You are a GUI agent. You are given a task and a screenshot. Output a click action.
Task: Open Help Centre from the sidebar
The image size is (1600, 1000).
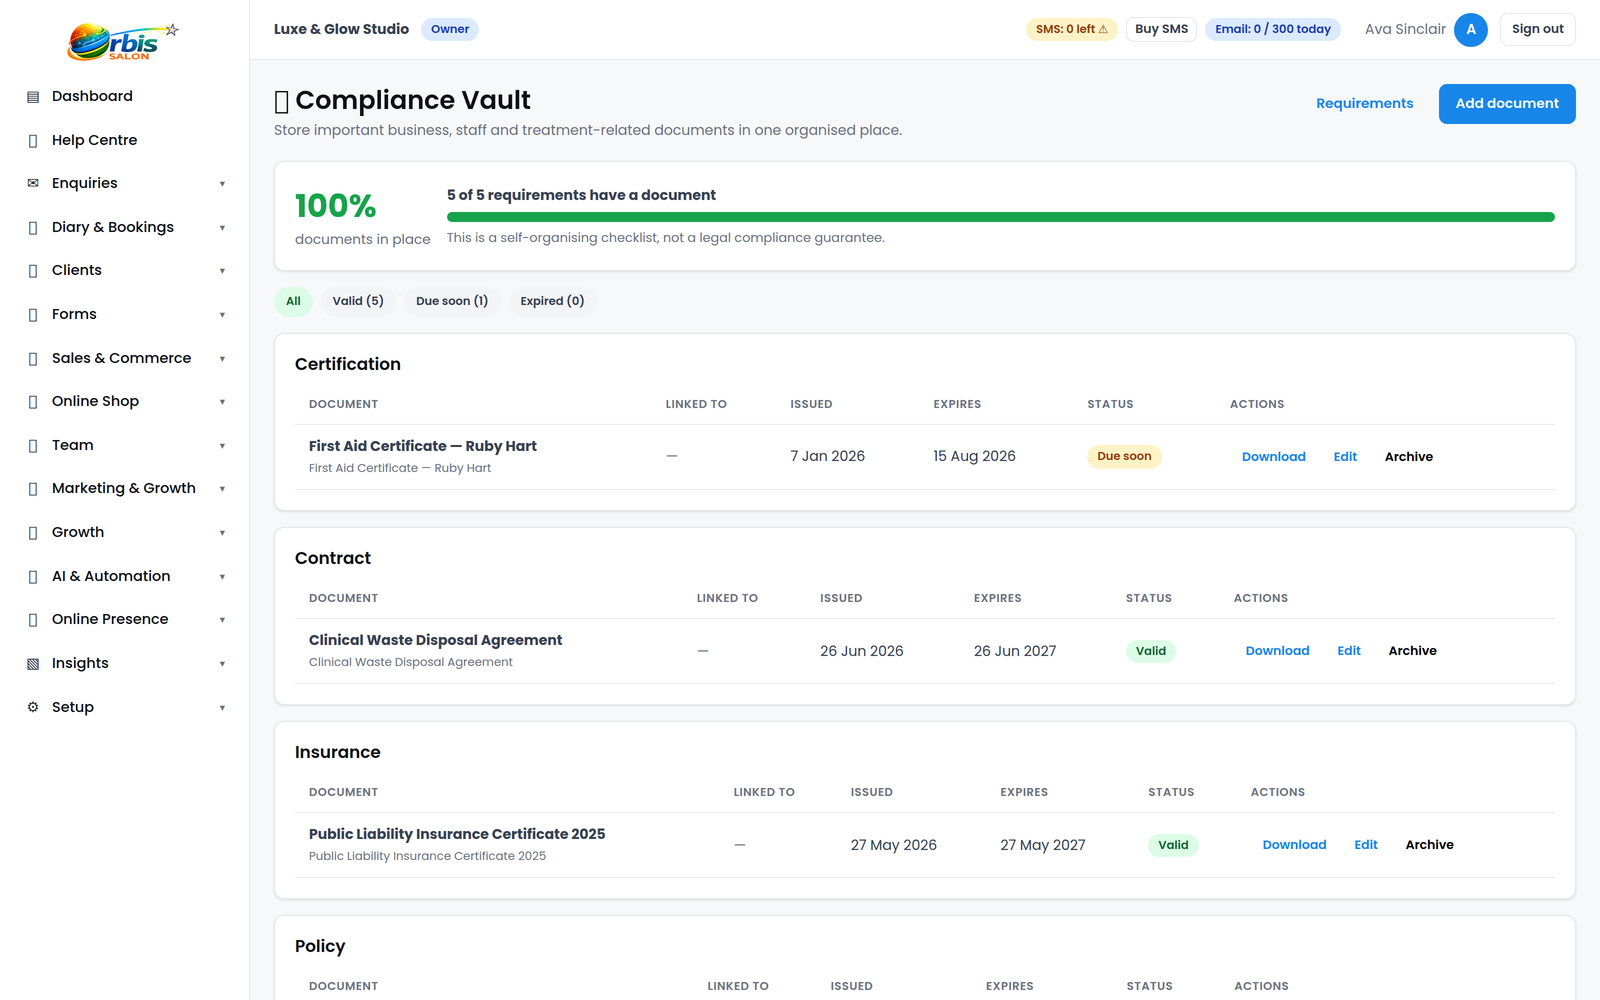point(94,140)
